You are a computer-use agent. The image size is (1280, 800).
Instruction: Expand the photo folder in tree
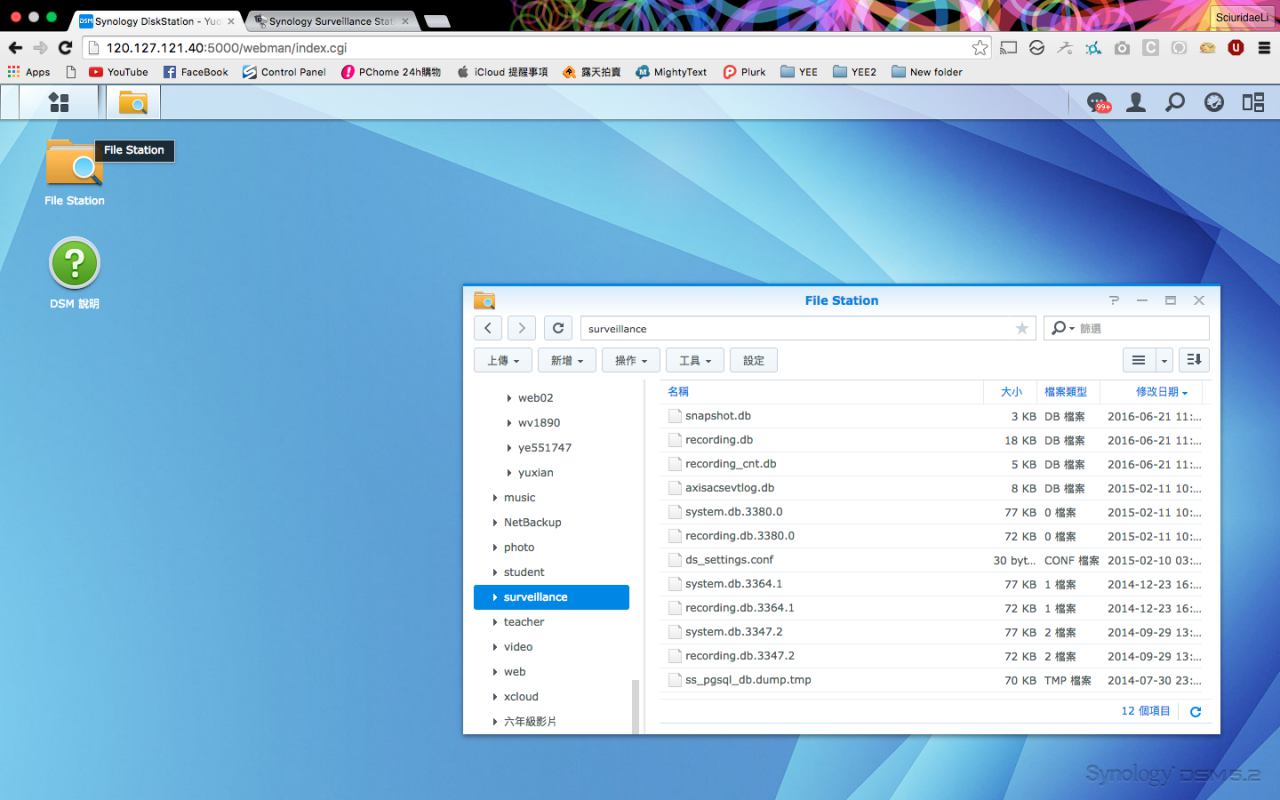pos(495,547)
